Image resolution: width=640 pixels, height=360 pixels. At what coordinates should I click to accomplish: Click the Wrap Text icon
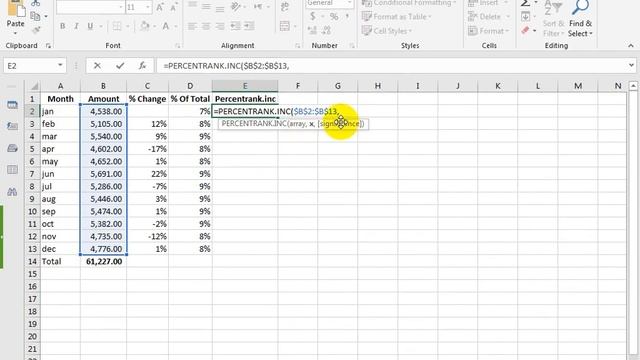pos(285,7)
